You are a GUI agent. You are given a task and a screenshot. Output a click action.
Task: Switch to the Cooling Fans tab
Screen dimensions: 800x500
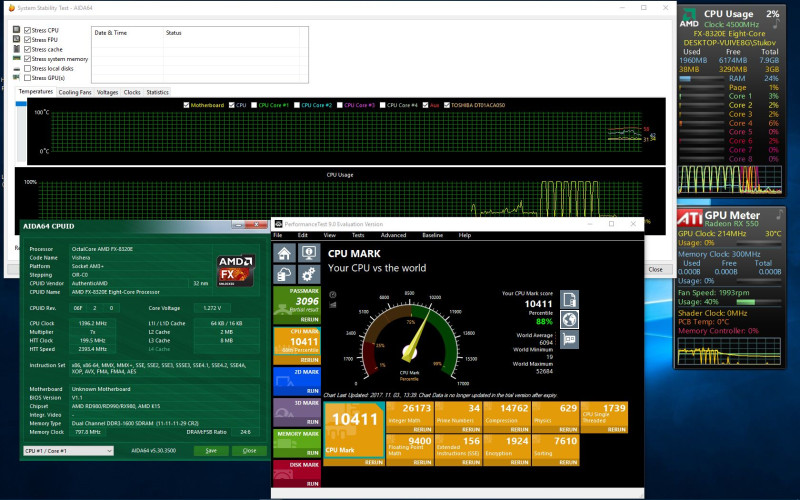[x=75, y=92]
